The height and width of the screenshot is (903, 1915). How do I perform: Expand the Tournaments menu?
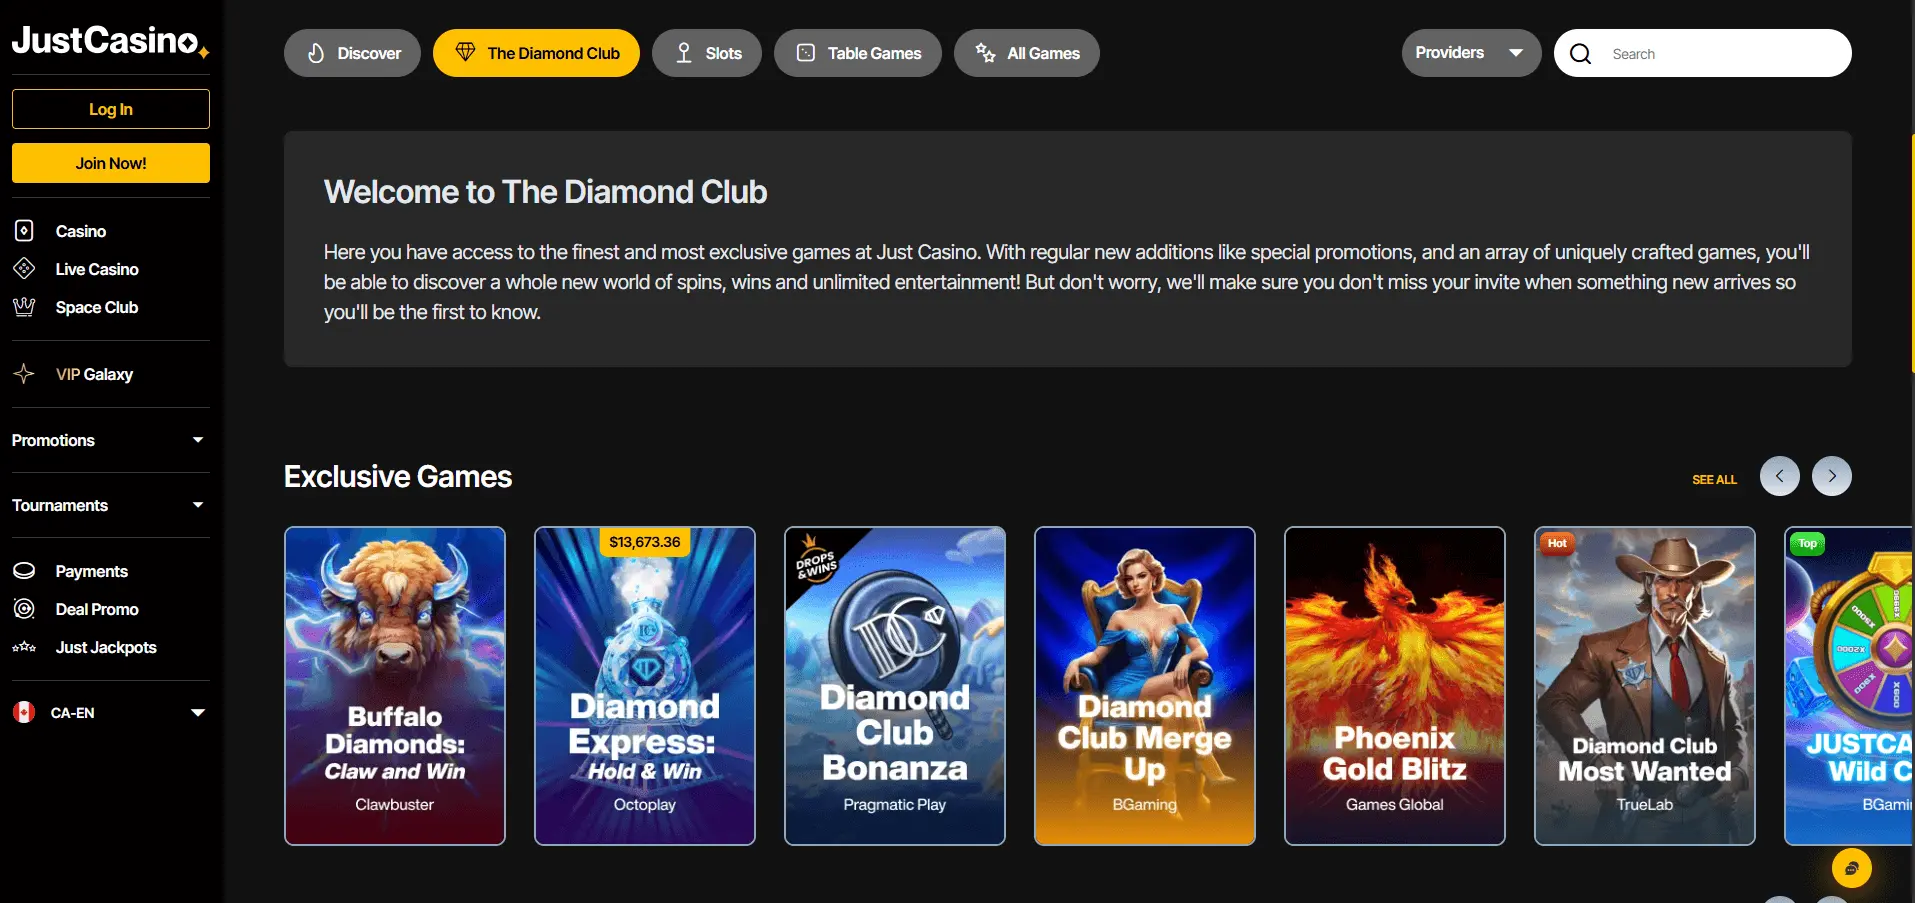click(x=110, y=505)
